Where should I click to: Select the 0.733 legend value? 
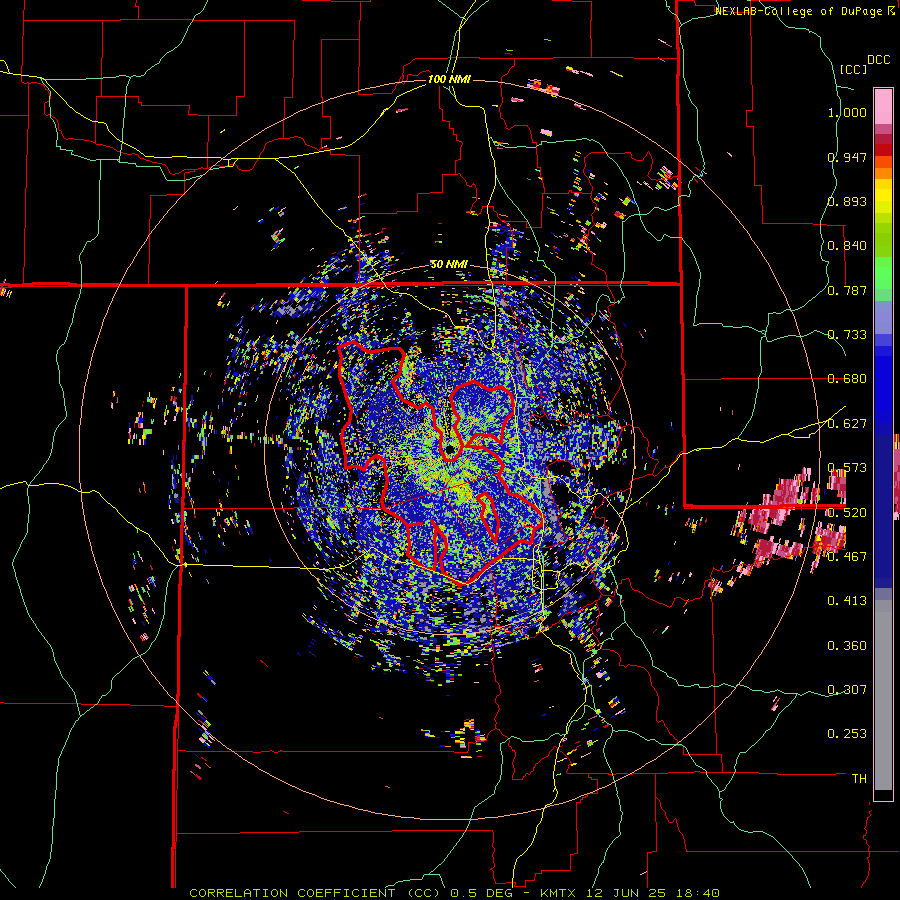pos(847,335)
